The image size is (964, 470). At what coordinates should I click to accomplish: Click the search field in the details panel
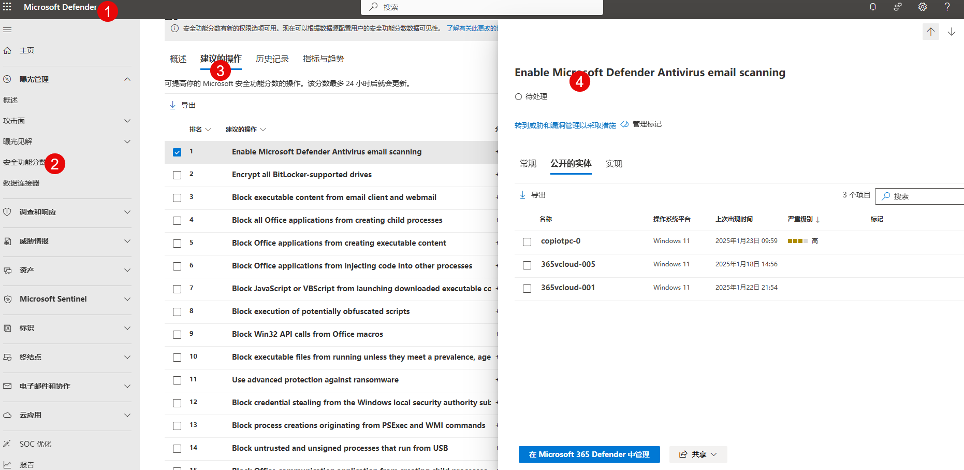click(920, 196)
